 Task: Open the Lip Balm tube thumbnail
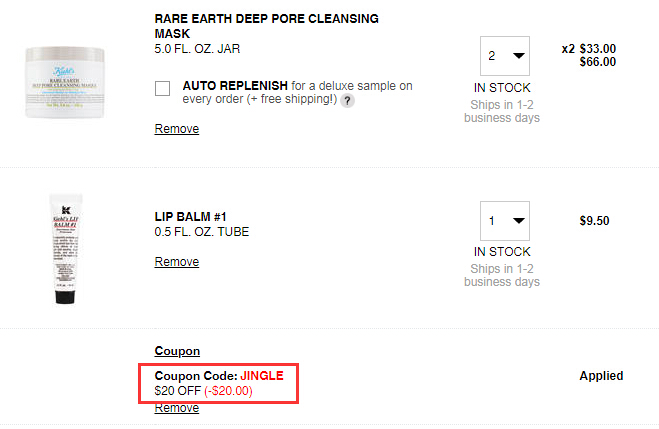66,249
